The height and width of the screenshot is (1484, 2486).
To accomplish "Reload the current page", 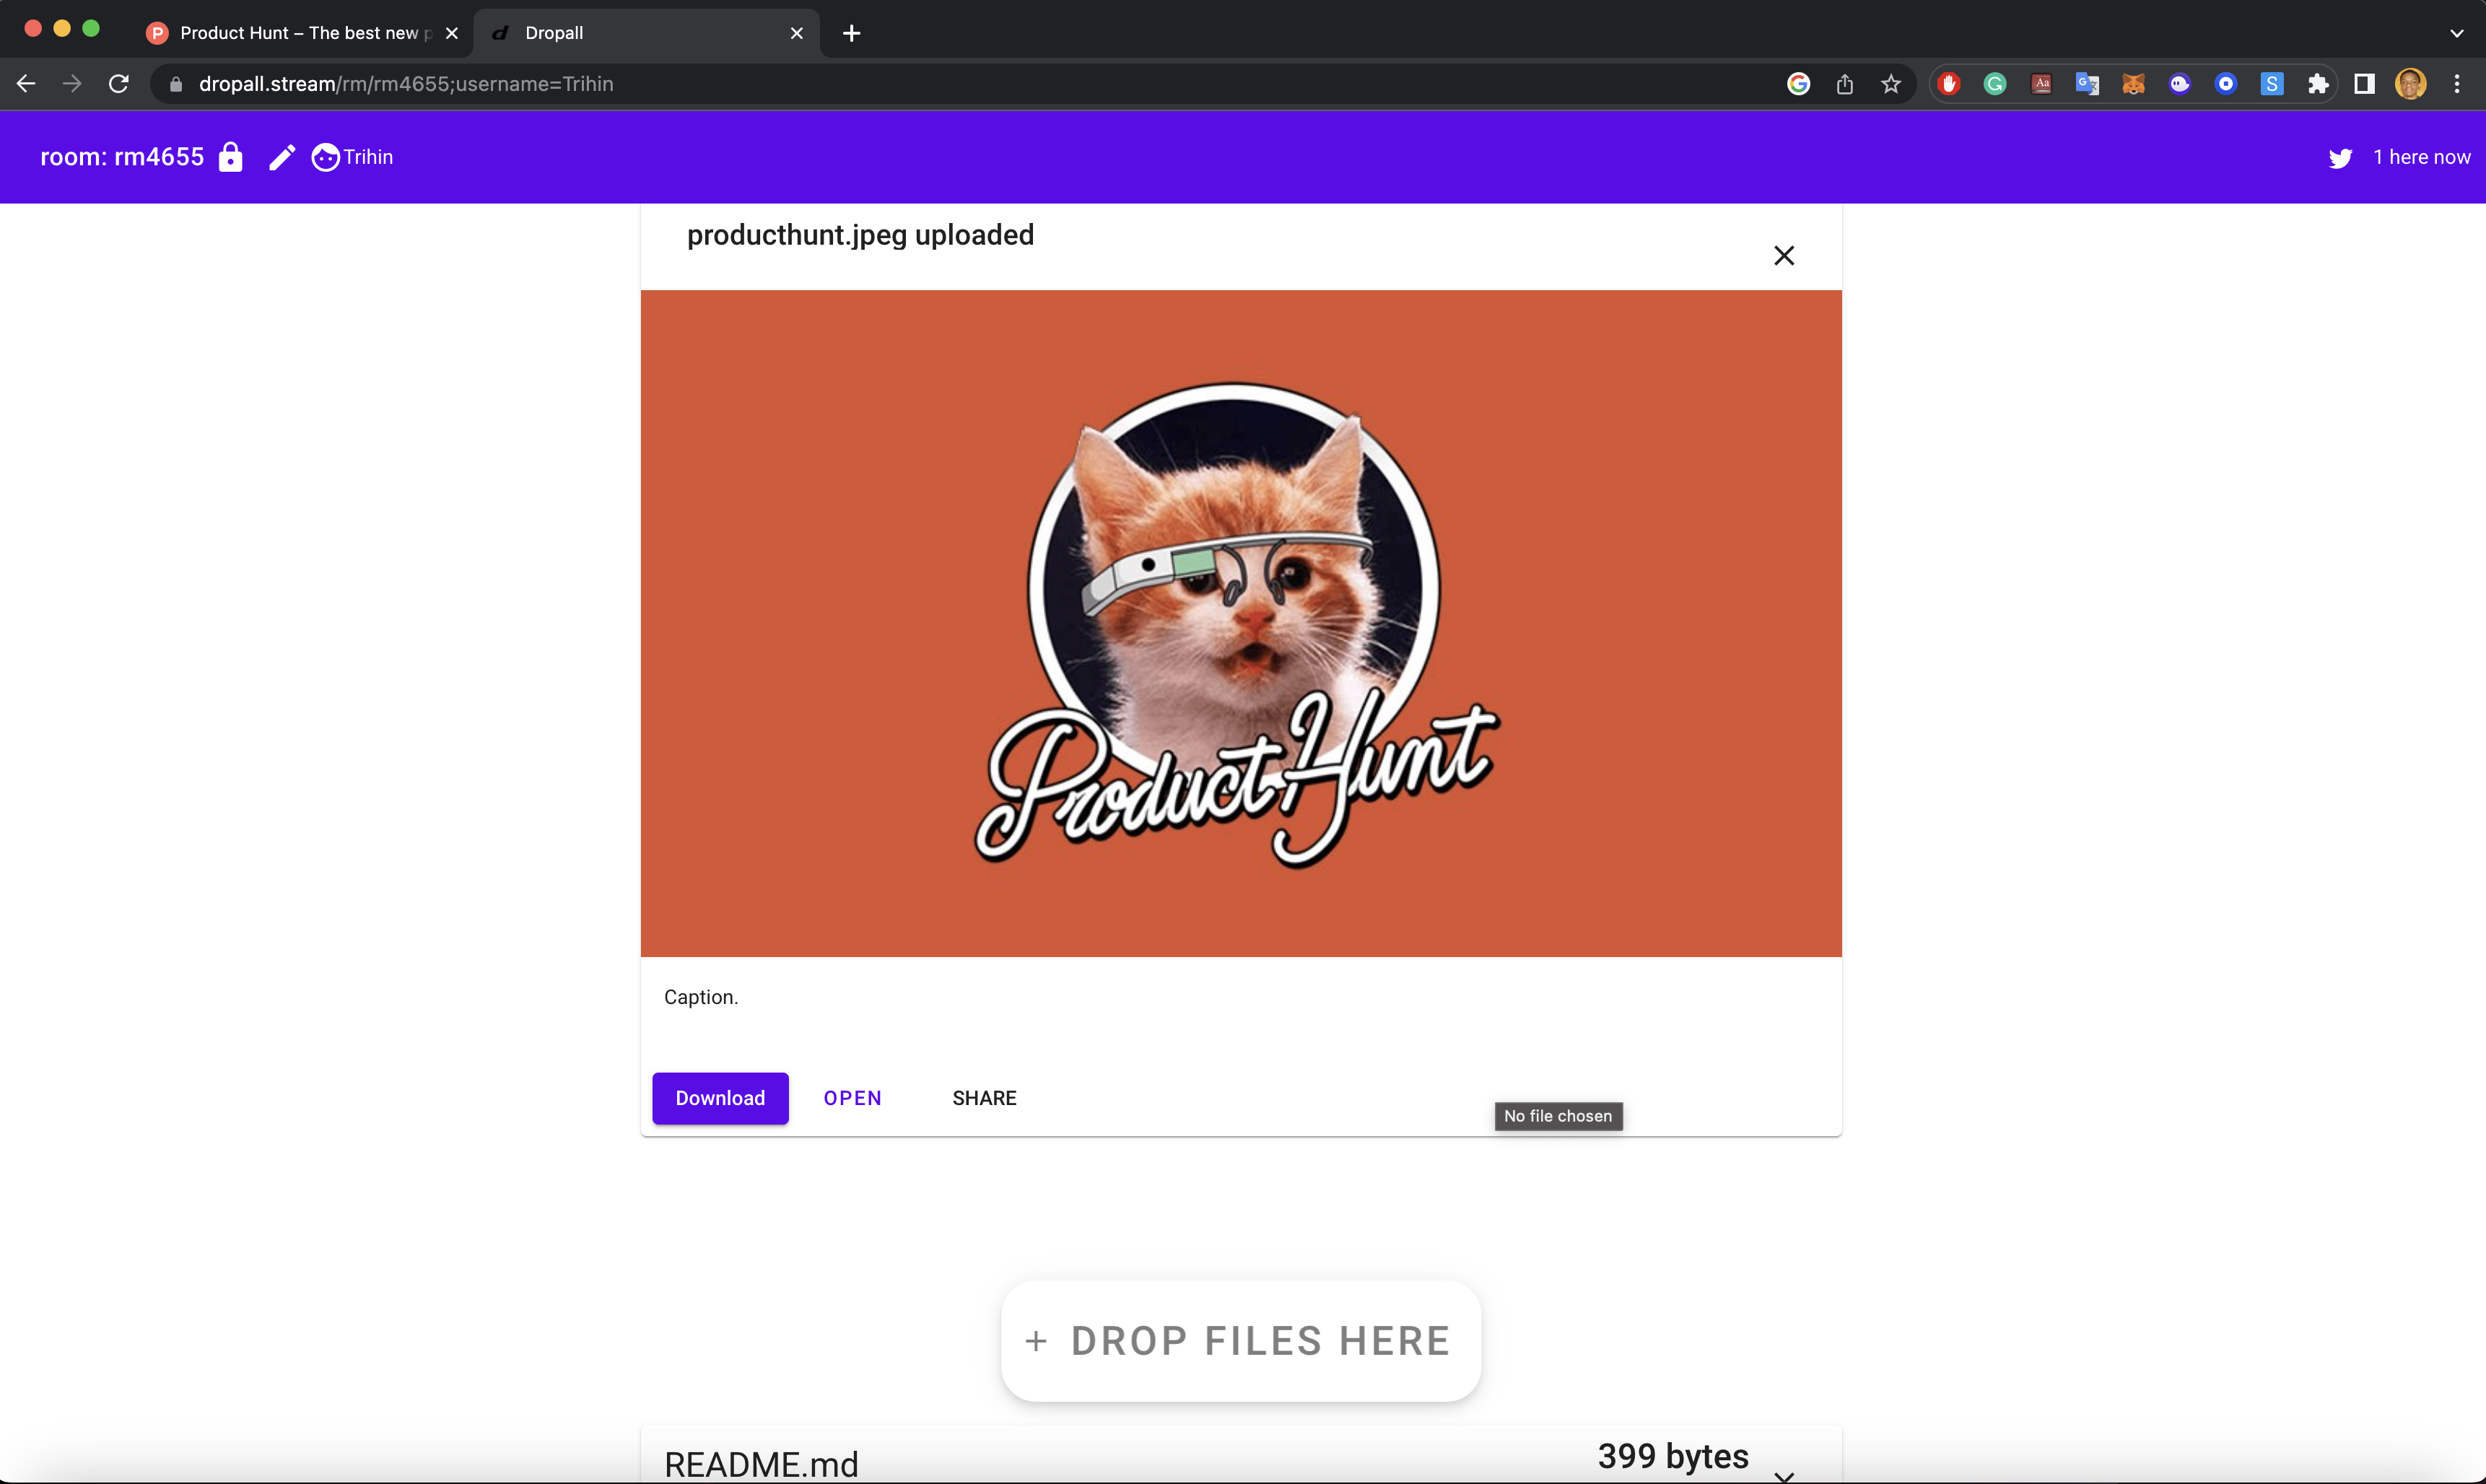I will 119,84.
